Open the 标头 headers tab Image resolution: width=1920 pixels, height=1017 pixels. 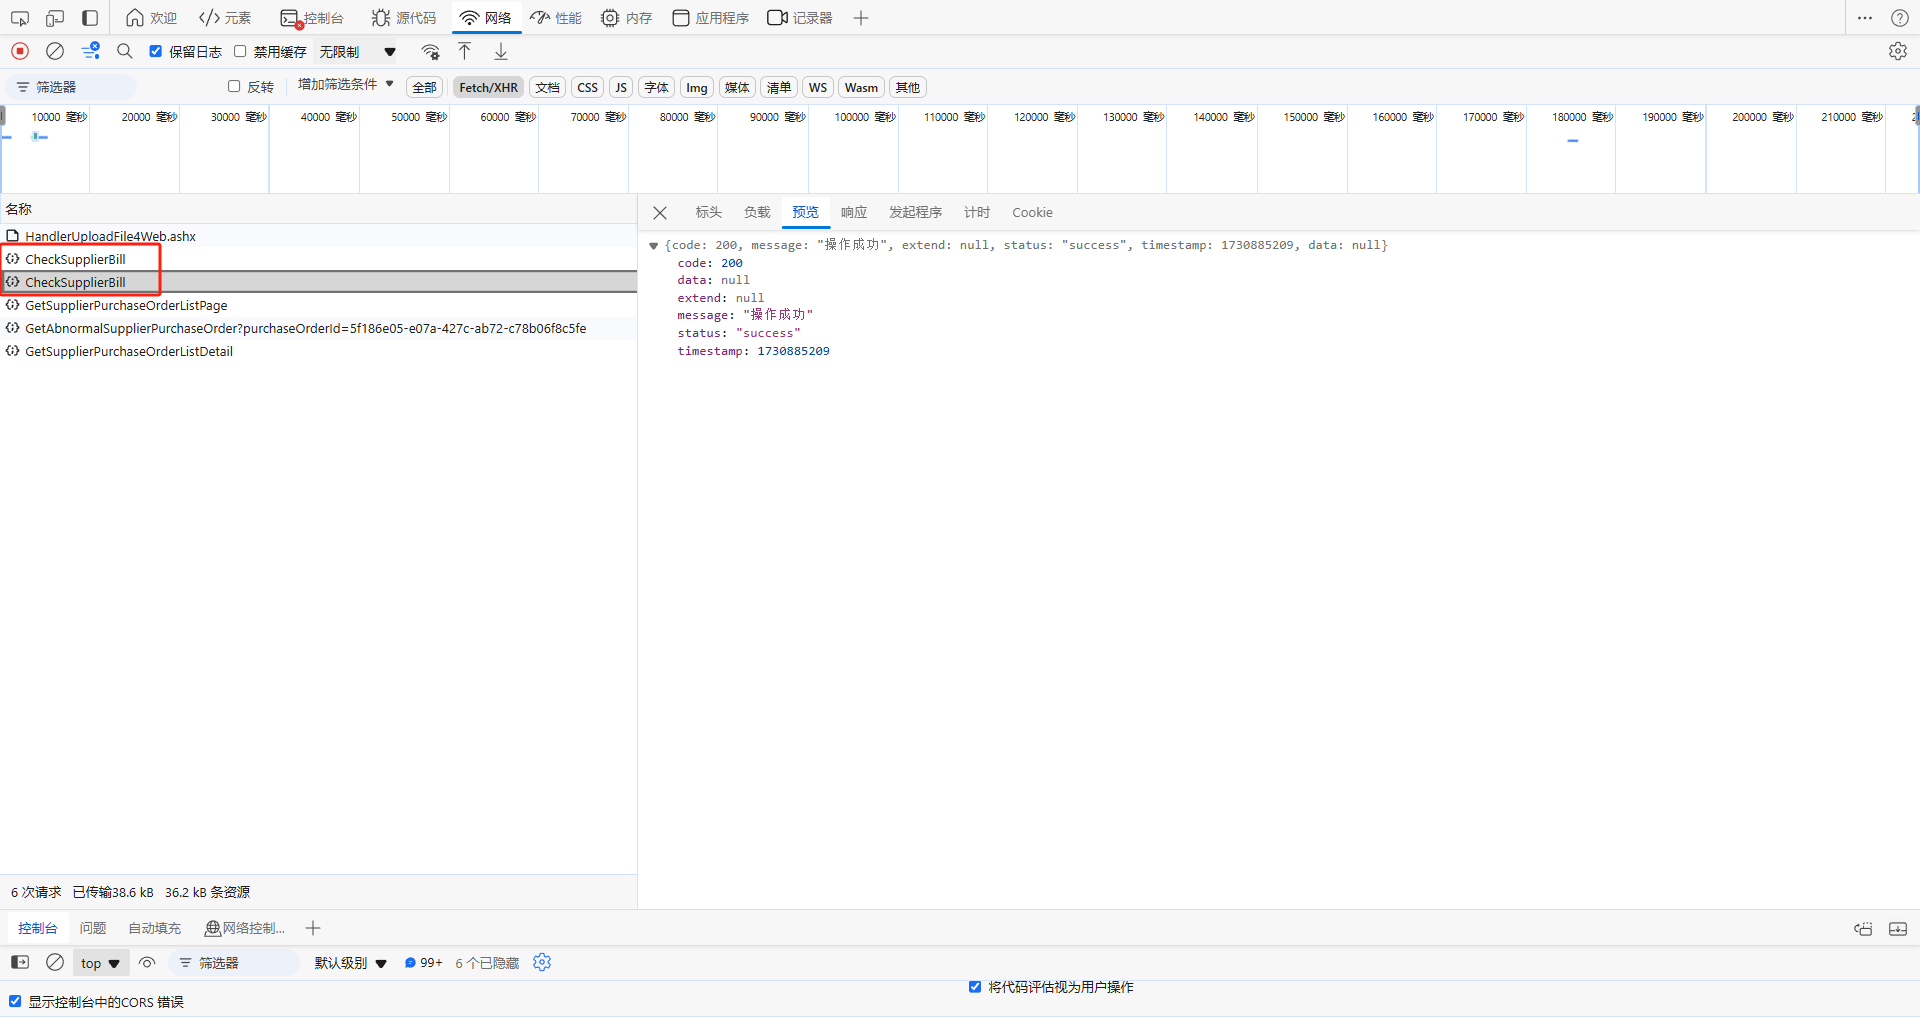point(708,212)
